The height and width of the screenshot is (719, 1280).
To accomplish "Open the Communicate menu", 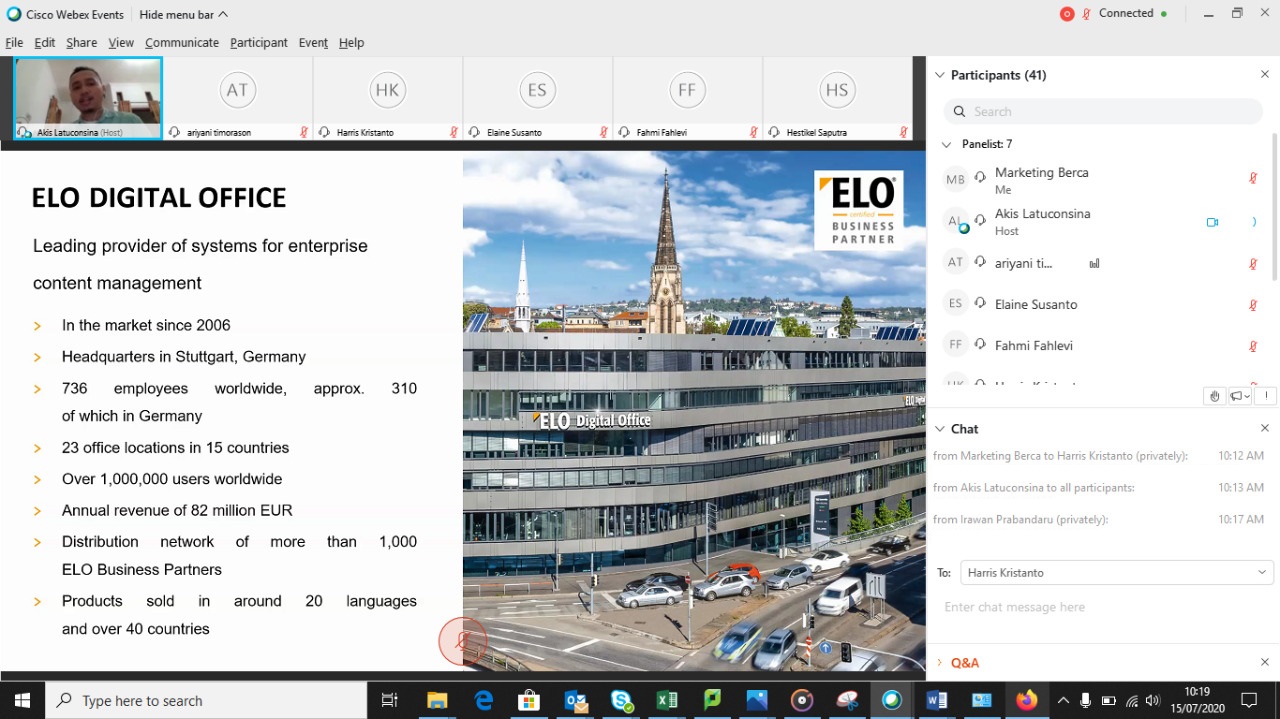I will tap(182, 43).
